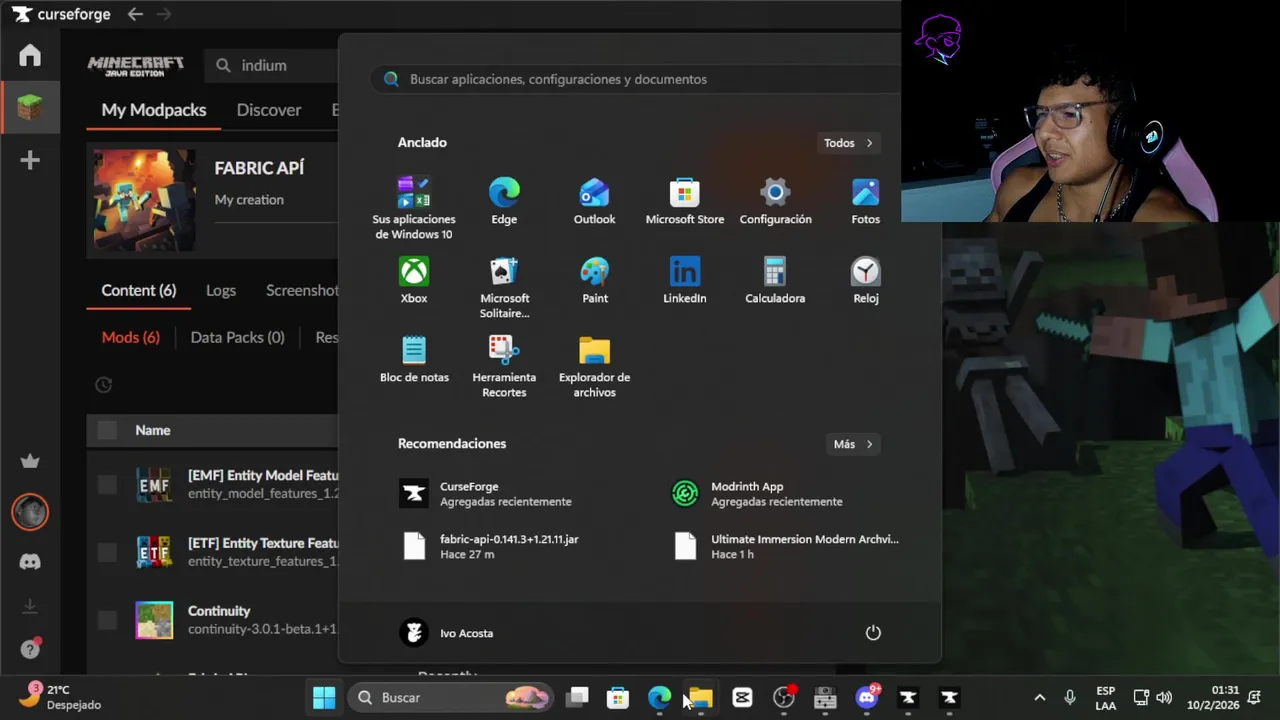Screen dimensions: 1280x720
Task: Open Fotos from pinned apps
Action: pos(865,201)
